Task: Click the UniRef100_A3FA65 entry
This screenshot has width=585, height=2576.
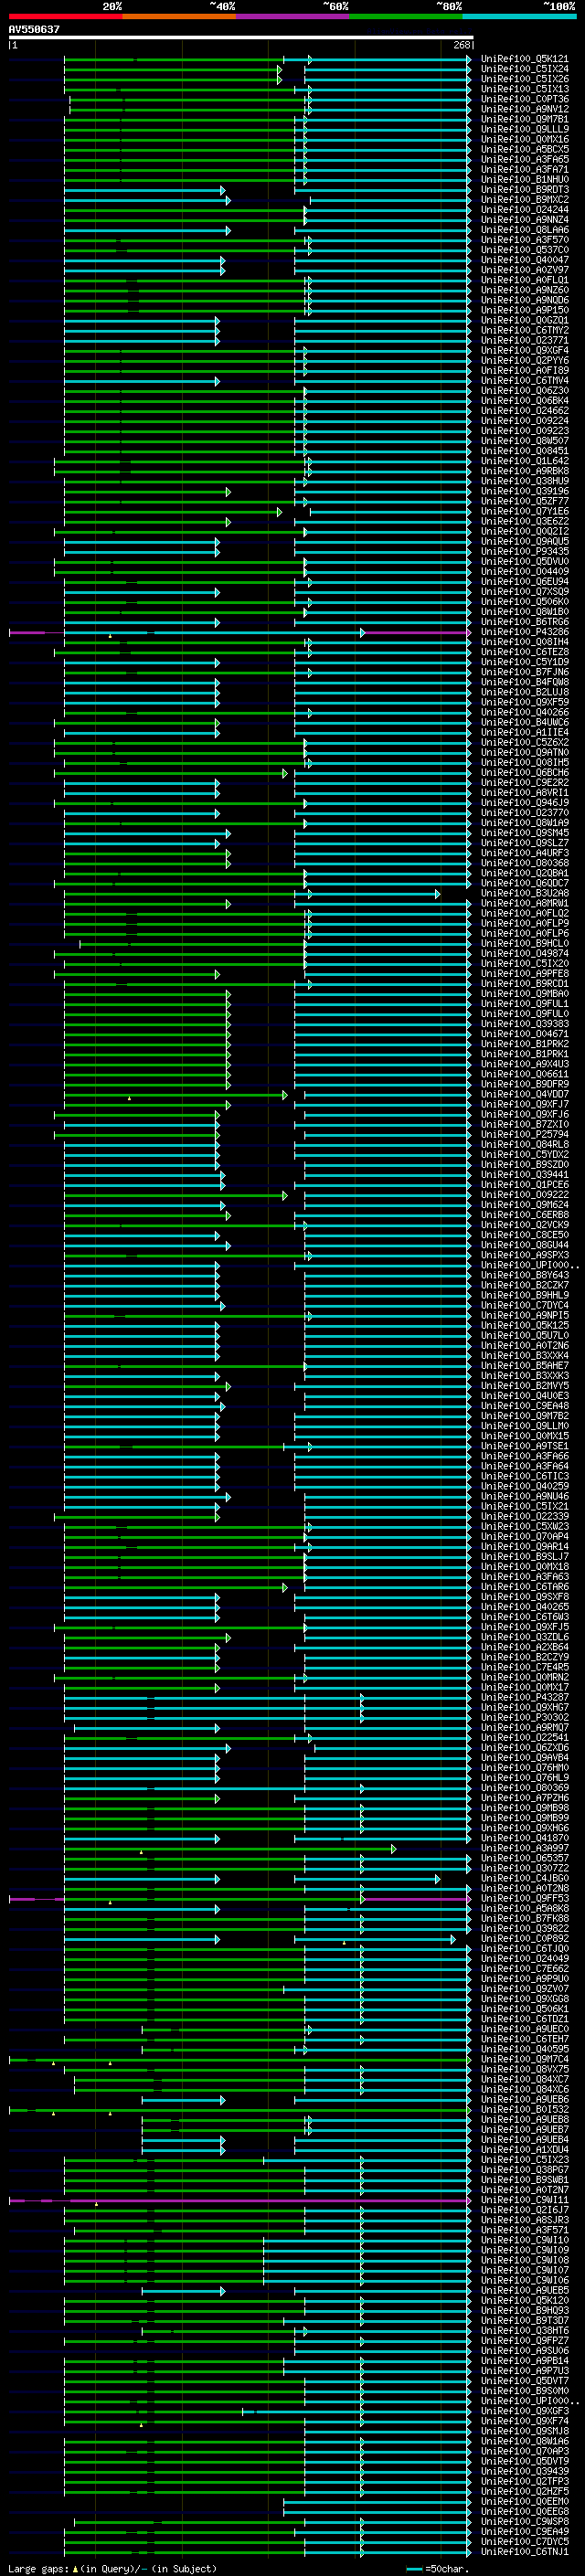Action: [x=524, y=159]
